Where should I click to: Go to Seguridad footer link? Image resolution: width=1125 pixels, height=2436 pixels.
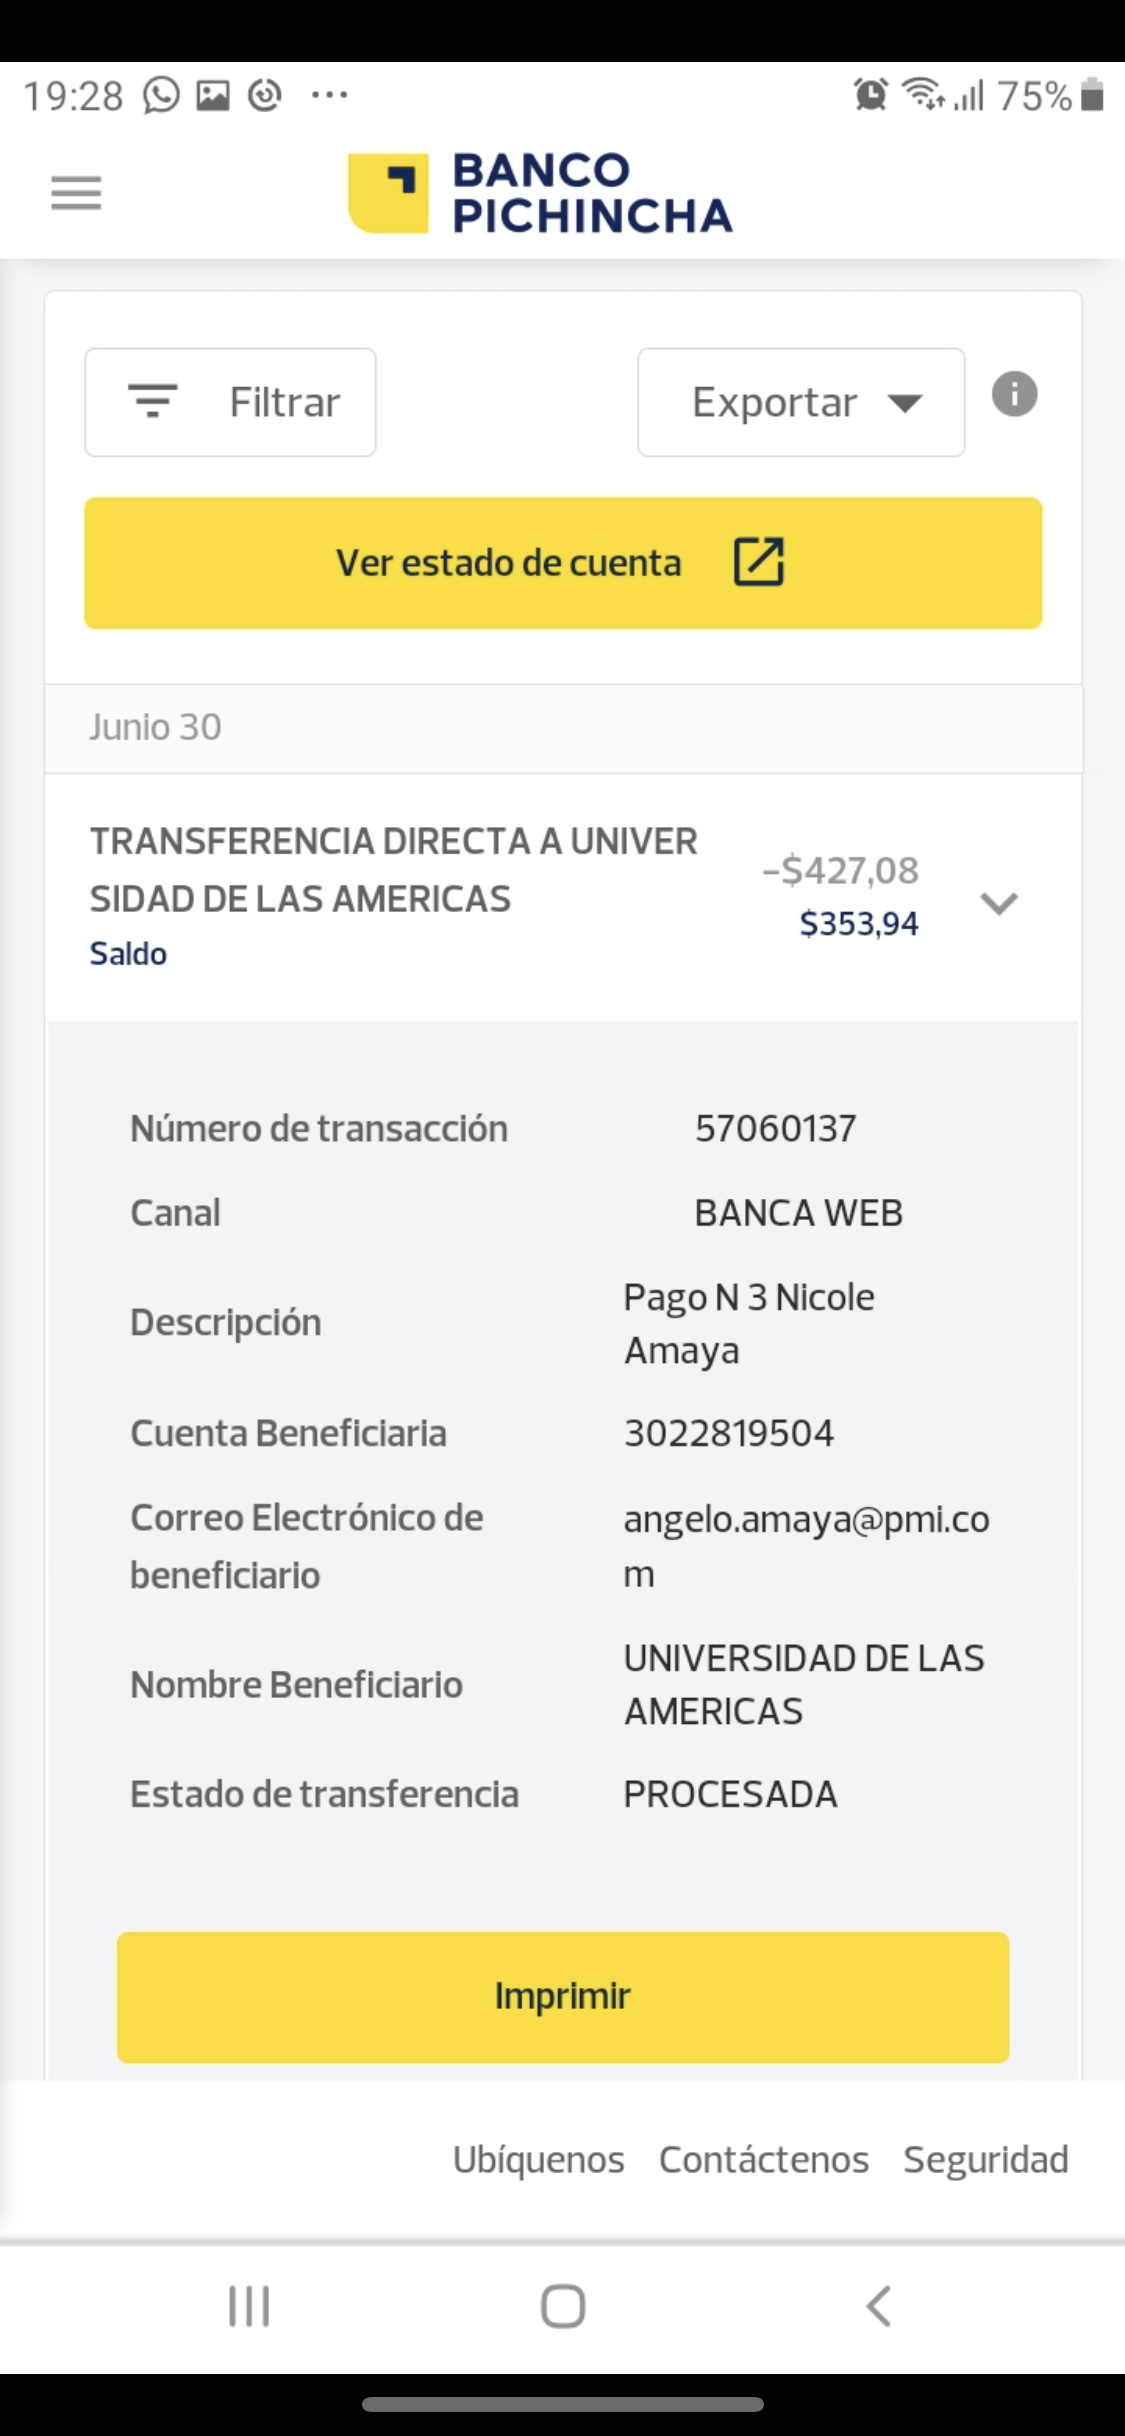coord(985,2160)
